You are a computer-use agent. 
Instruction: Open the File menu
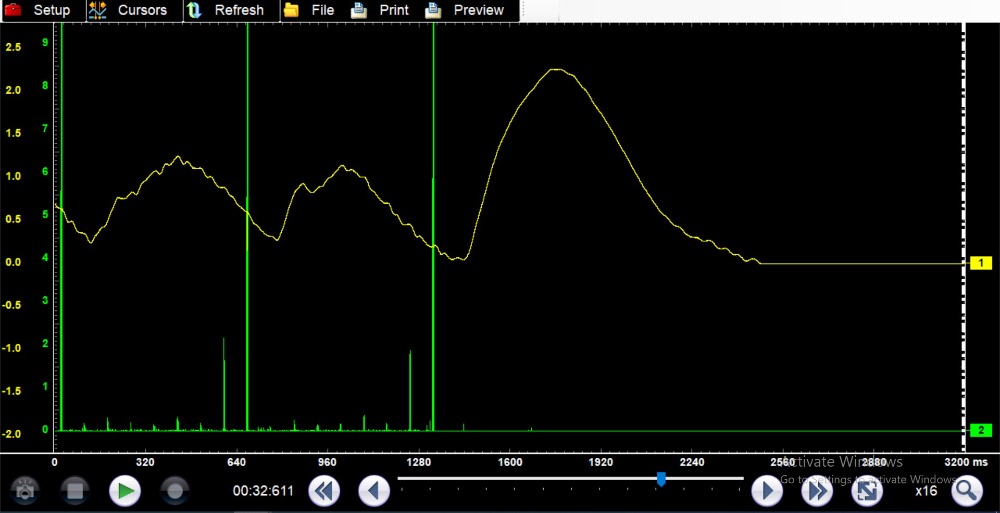(x=308, y=10)
